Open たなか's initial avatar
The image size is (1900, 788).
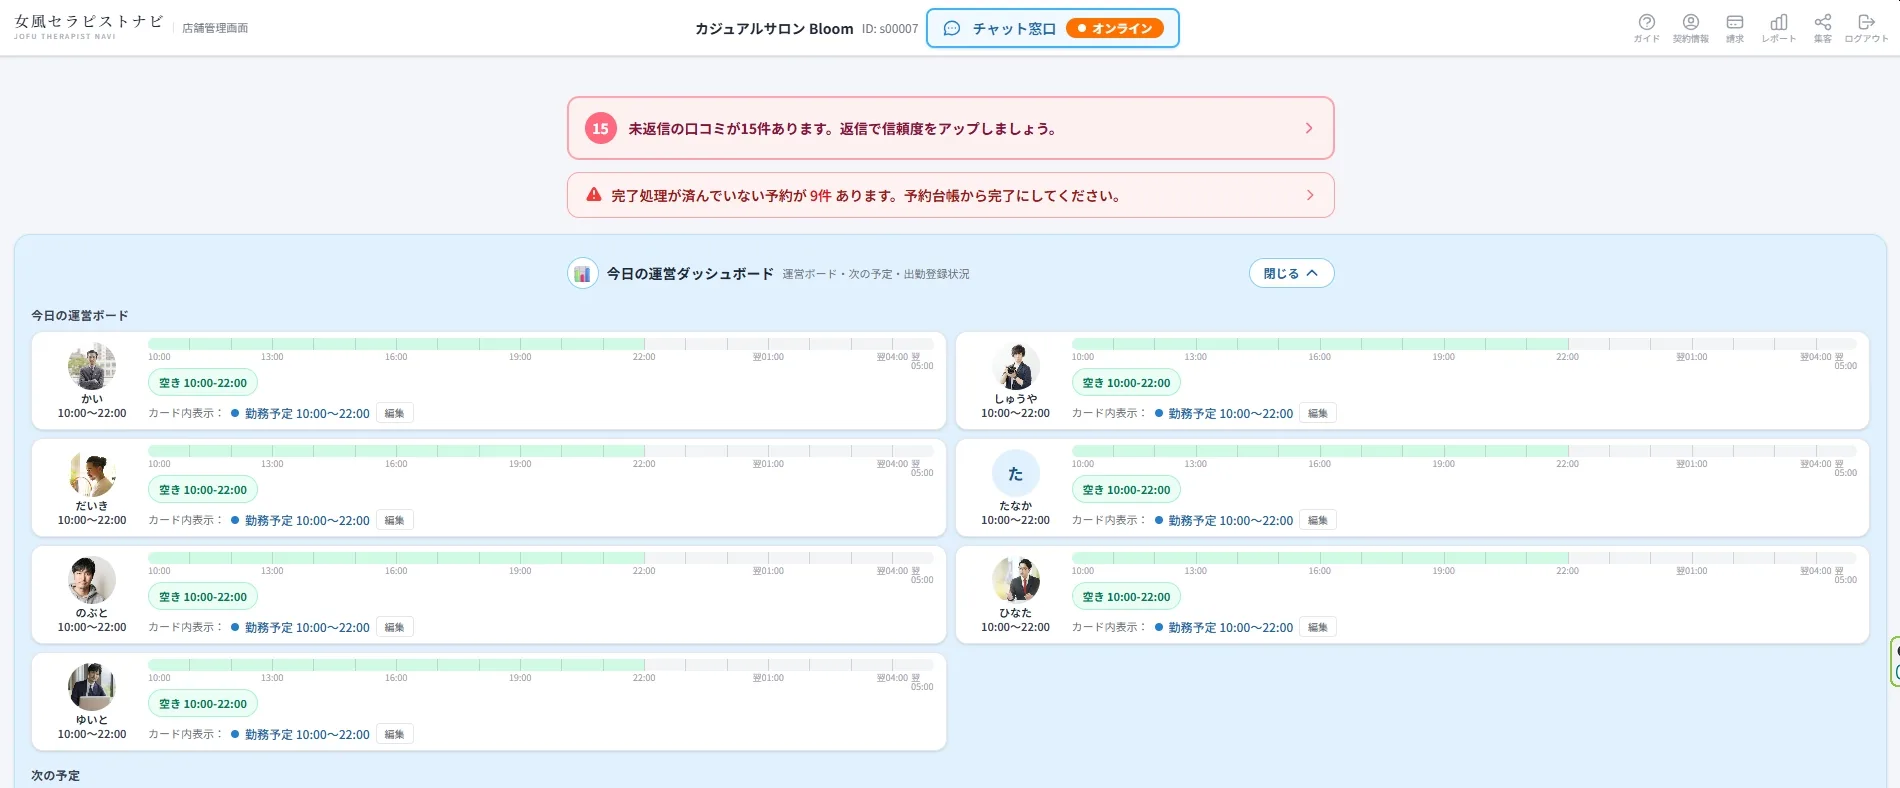click(x=1016, y=473)
